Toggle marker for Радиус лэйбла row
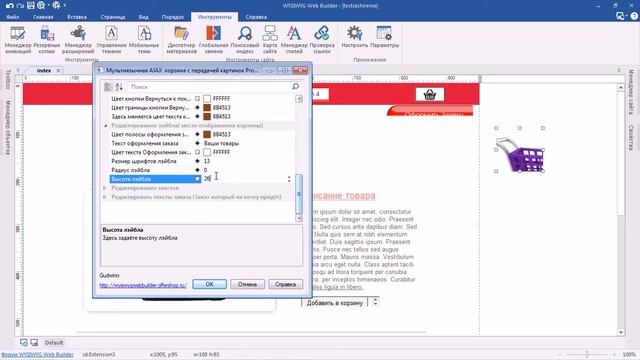The height and width of the screenshot is (360, 640). 198,170
